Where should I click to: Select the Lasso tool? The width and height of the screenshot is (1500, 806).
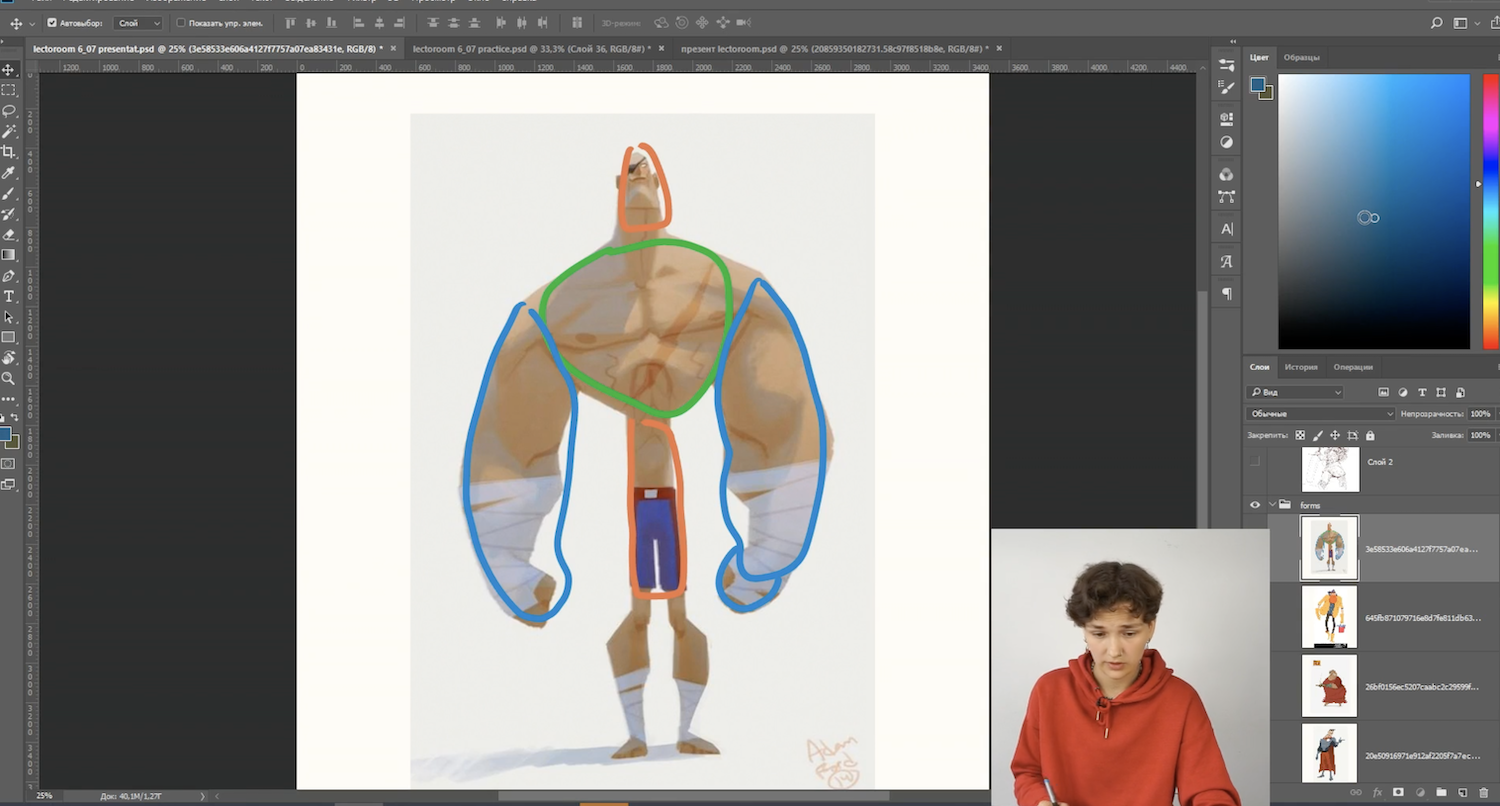pyautogui.click(x=9, y=111)
